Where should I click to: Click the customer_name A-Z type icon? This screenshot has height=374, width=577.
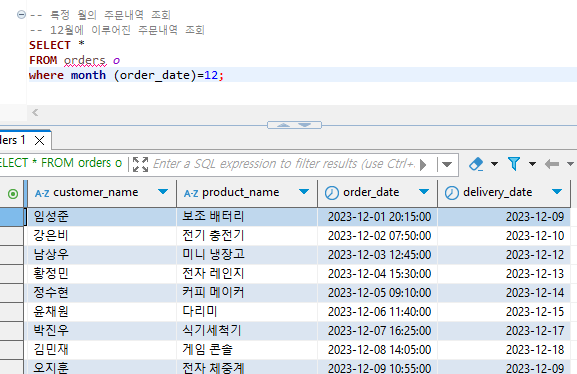[42, 193]
